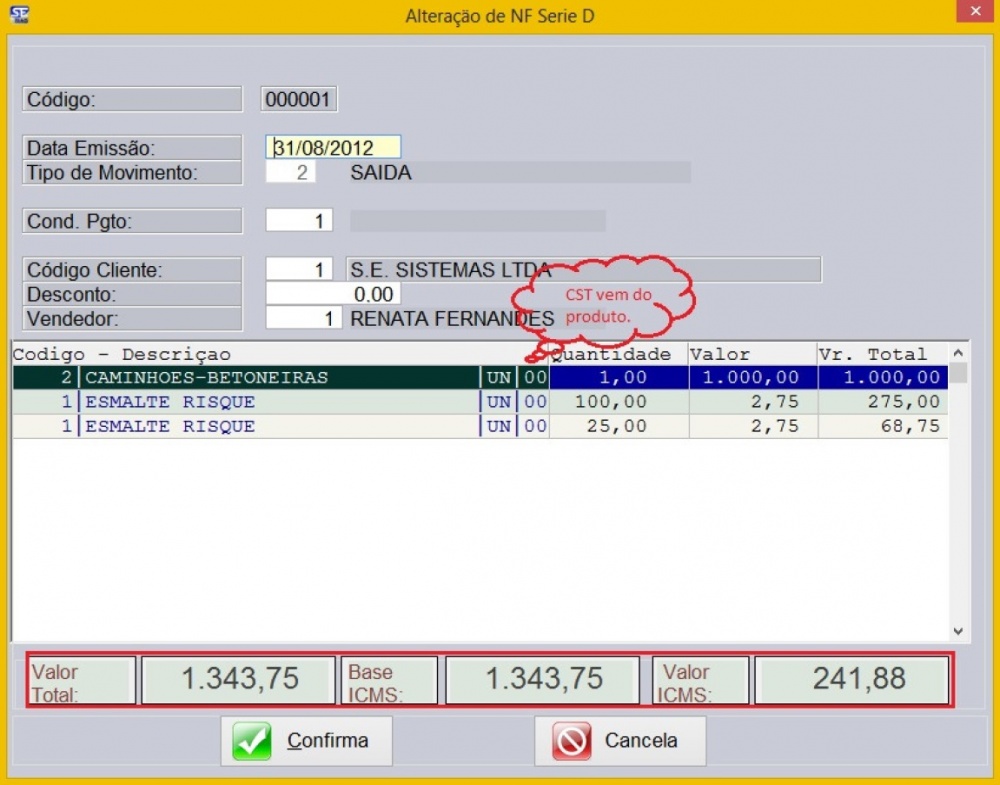Click the Desconto input showing 0.00
Screen dimensions: 1000x785
point(333,293)
